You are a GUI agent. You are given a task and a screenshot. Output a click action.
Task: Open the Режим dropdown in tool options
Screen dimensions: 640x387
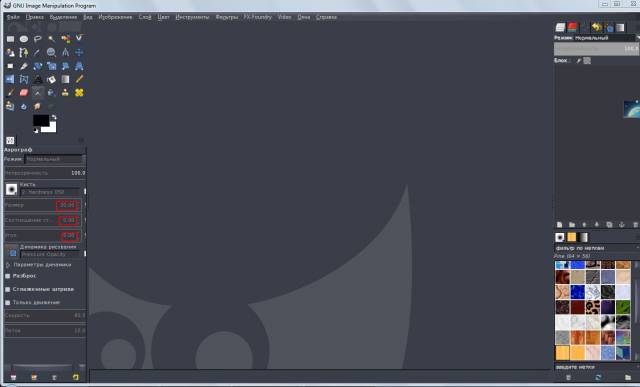[x=55, y=159]
